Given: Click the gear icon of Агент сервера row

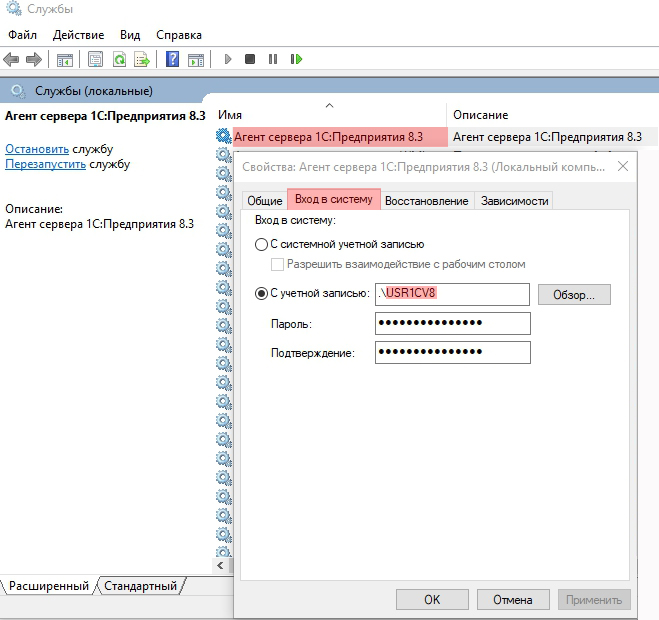Looking at the screenshot, I should (223, 137).
